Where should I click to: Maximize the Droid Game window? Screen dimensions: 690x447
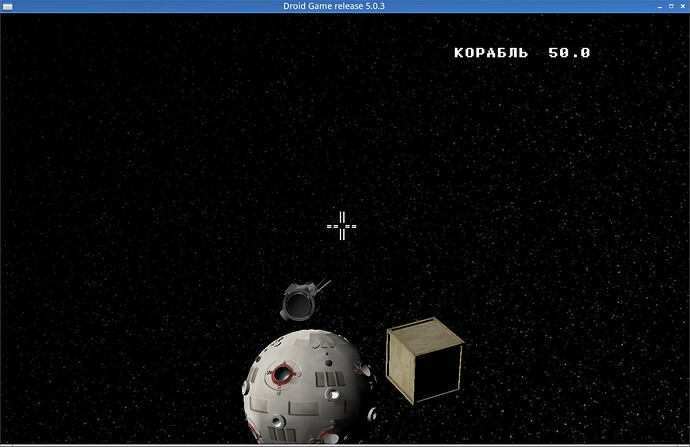click(x=669, y=6)
